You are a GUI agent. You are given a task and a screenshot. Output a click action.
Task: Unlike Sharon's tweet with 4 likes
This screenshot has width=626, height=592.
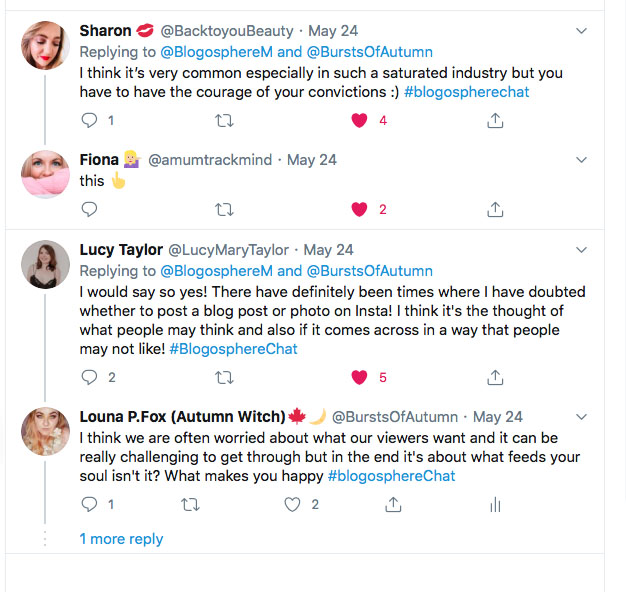[359, 120]
